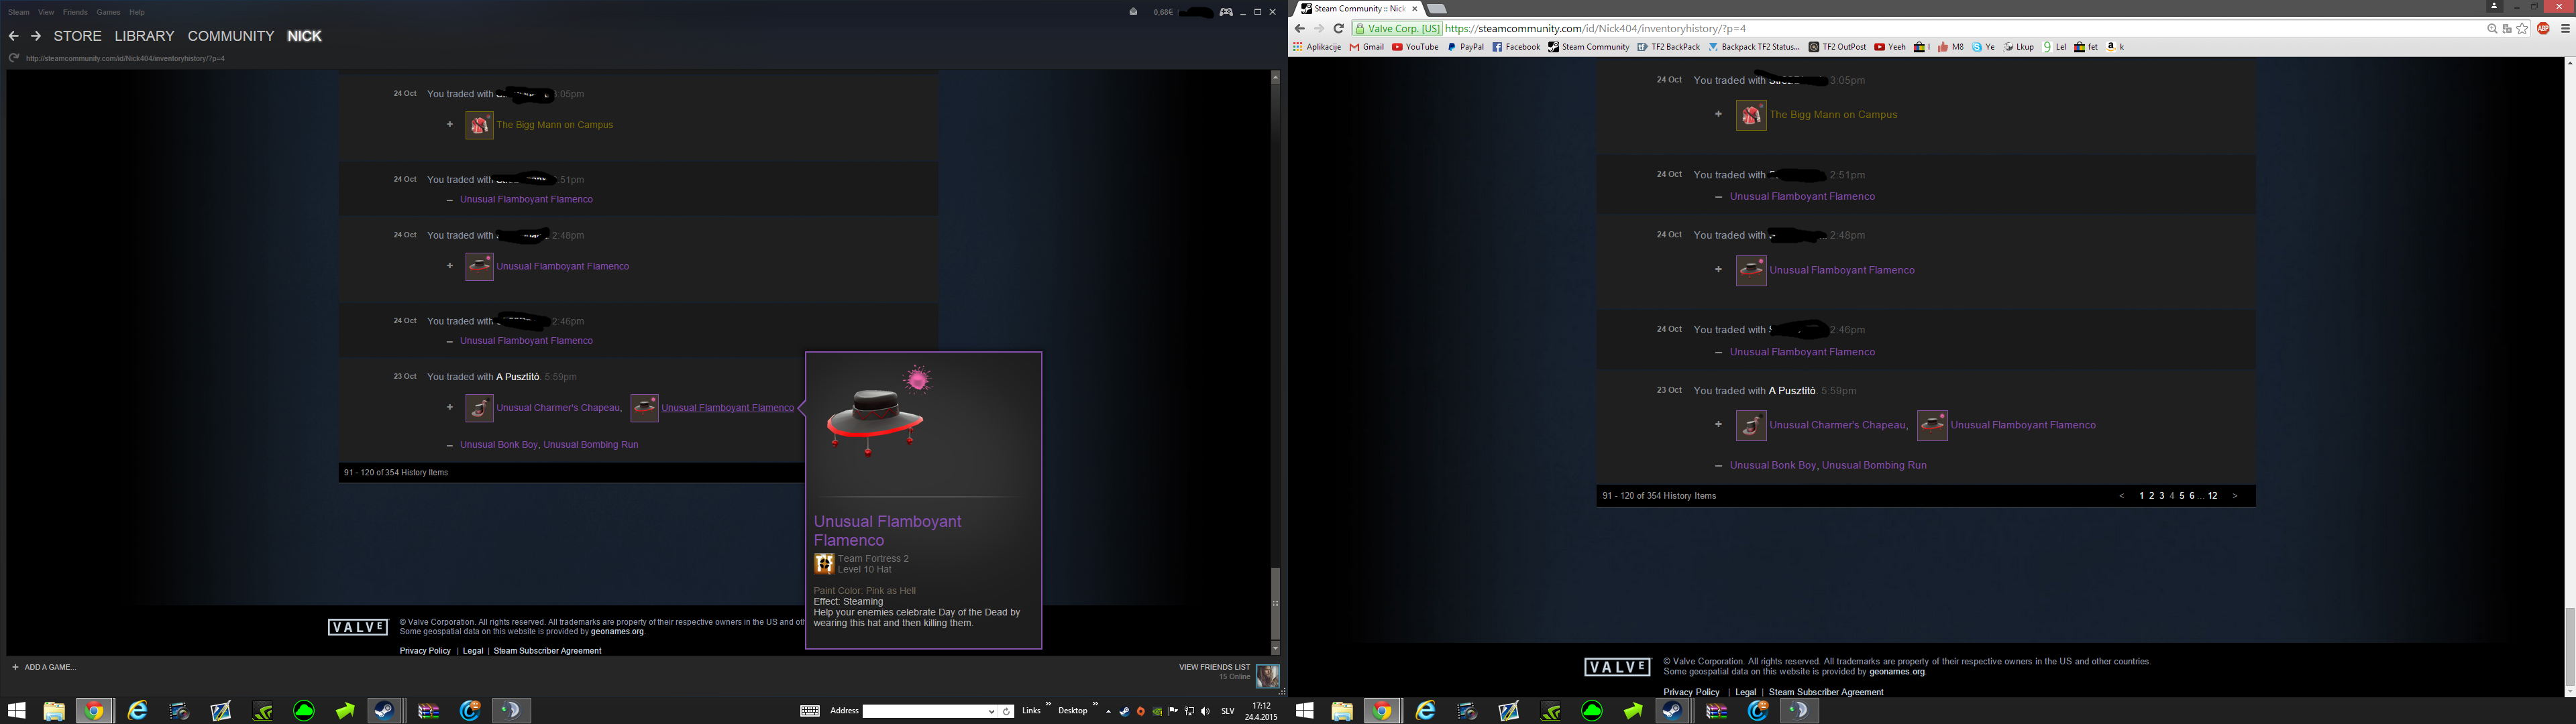Image resolution: width=2576 pixels, height=724 pixels.
Task: Open the wallet balance 0,68€ account dropdown
Action: click(1183, 12)
